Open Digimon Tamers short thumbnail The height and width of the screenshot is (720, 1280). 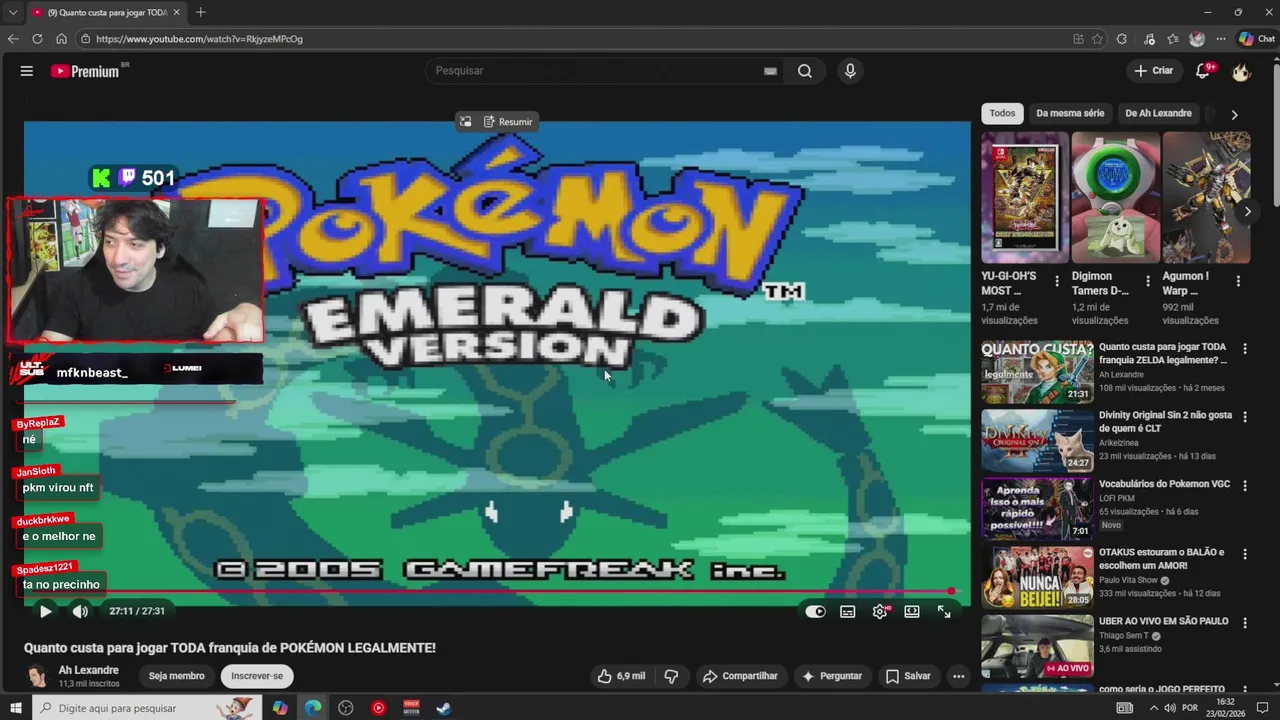[1116, 198]
